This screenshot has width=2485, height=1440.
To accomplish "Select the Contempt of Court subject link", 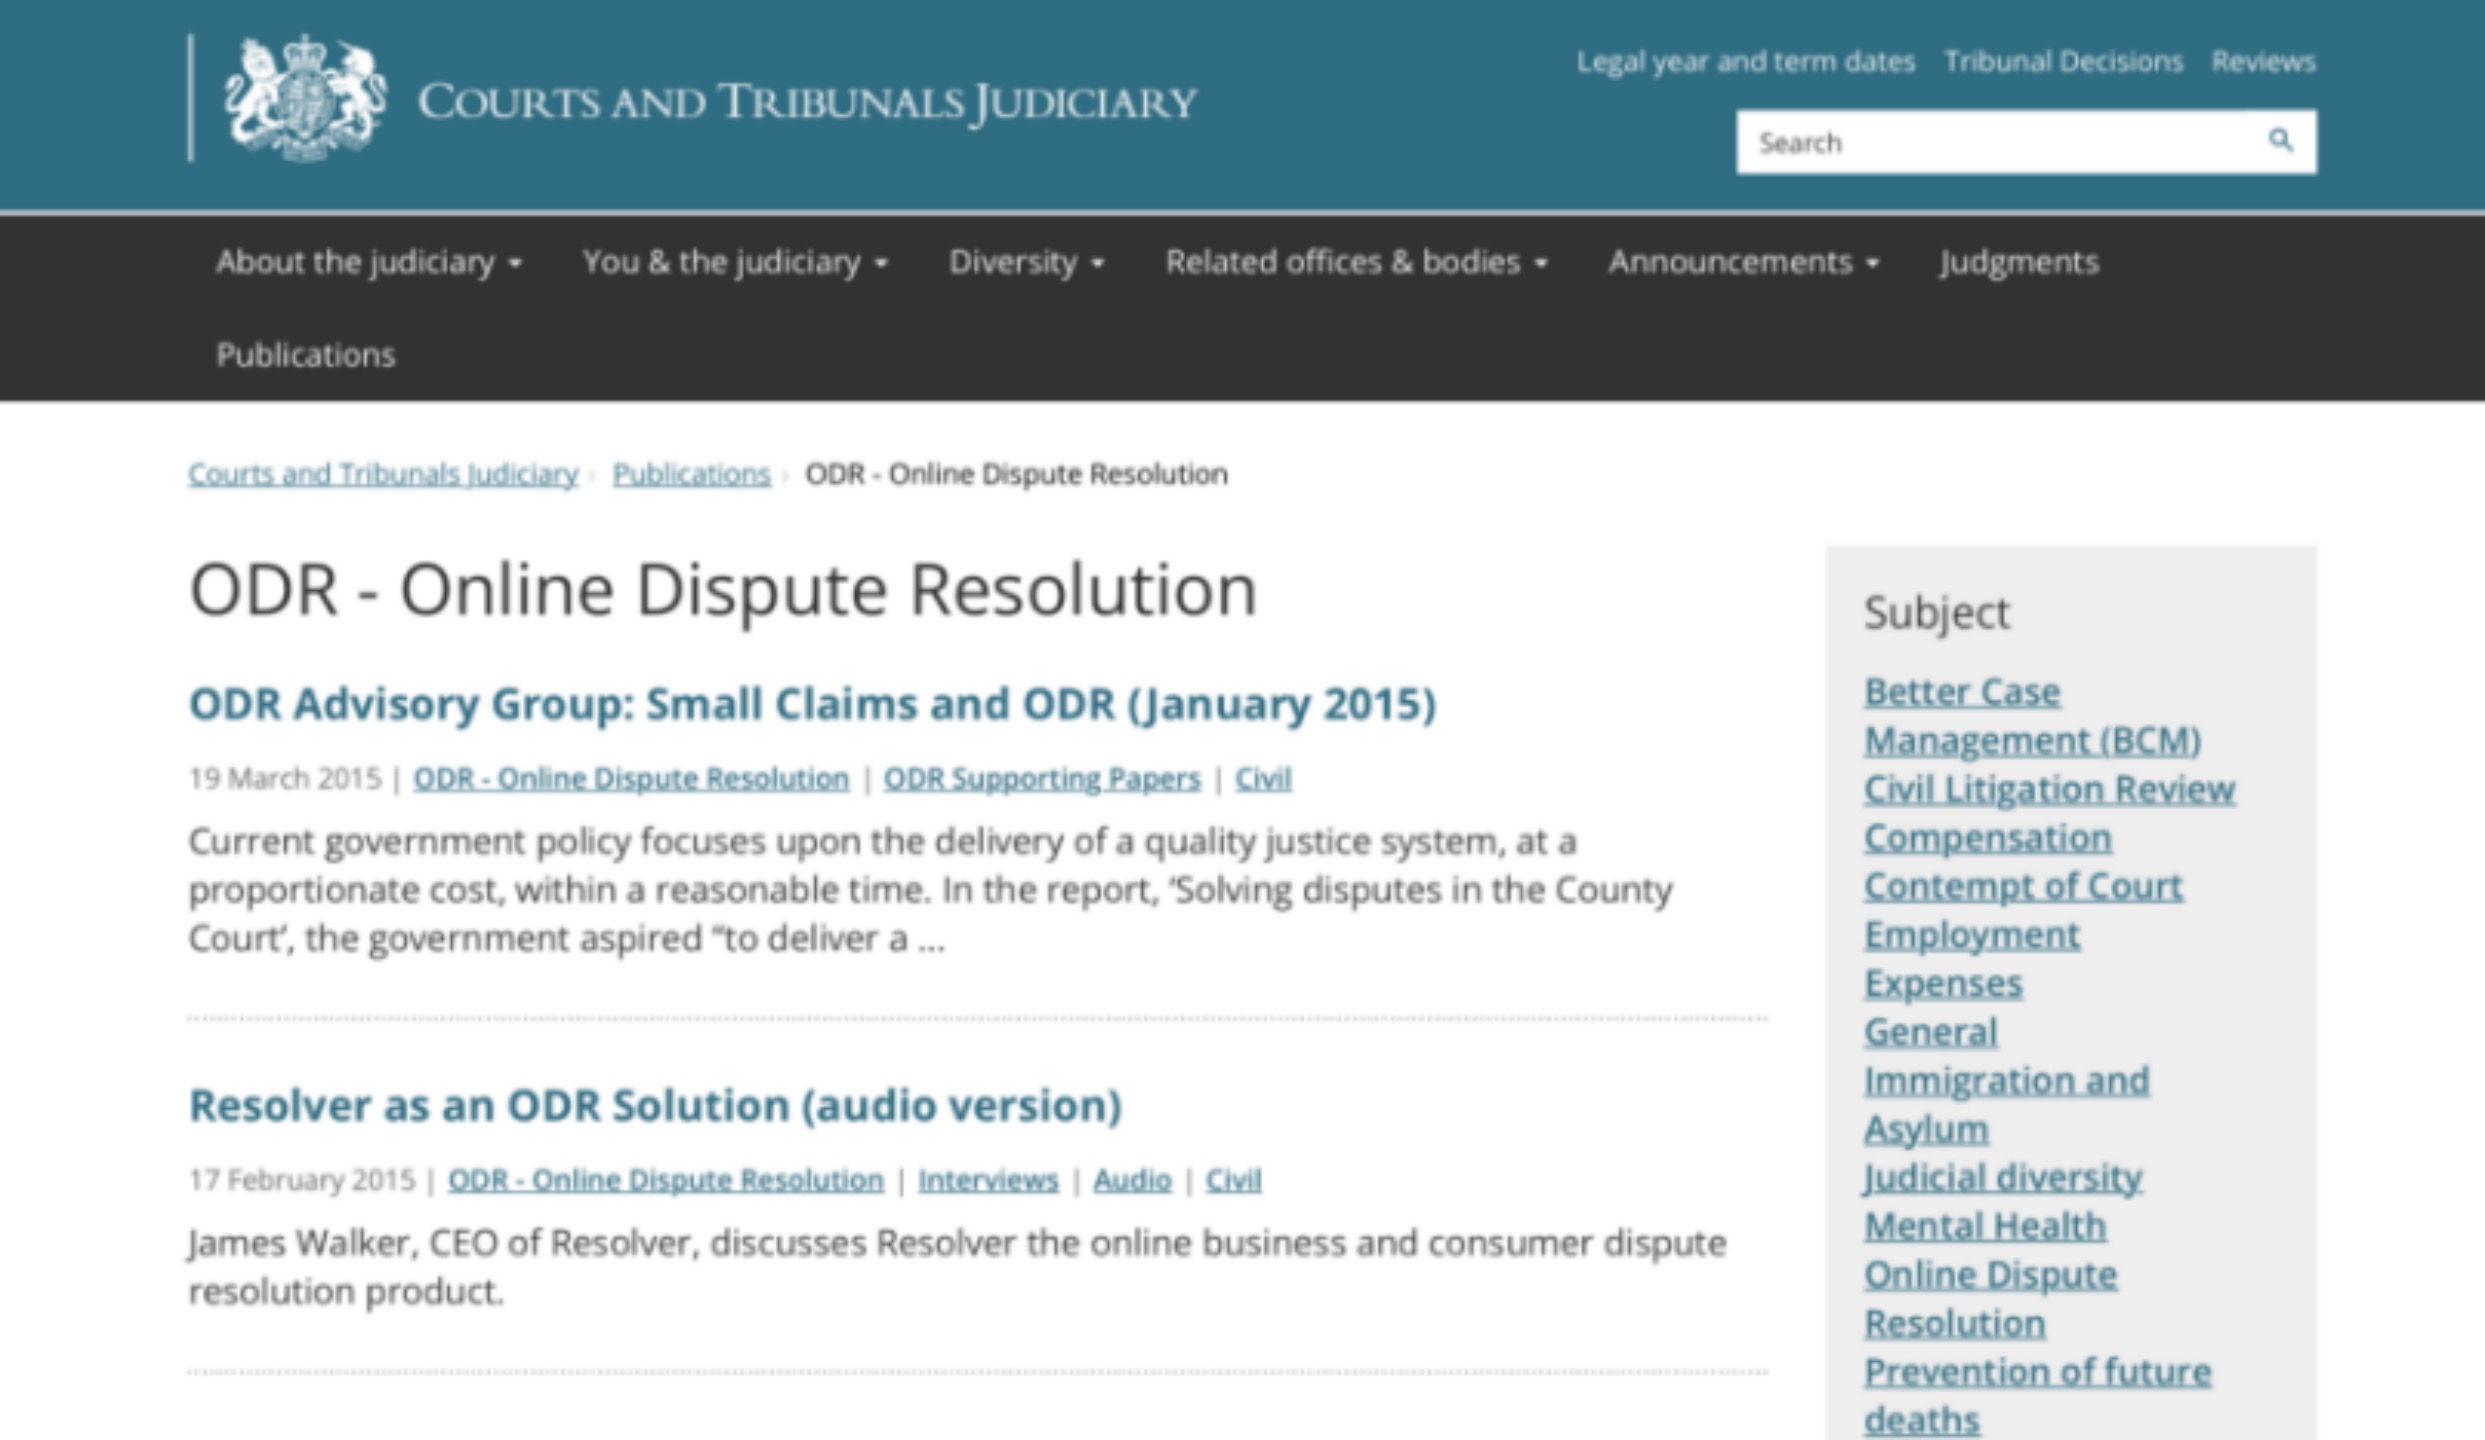I will coord(2022,886).
